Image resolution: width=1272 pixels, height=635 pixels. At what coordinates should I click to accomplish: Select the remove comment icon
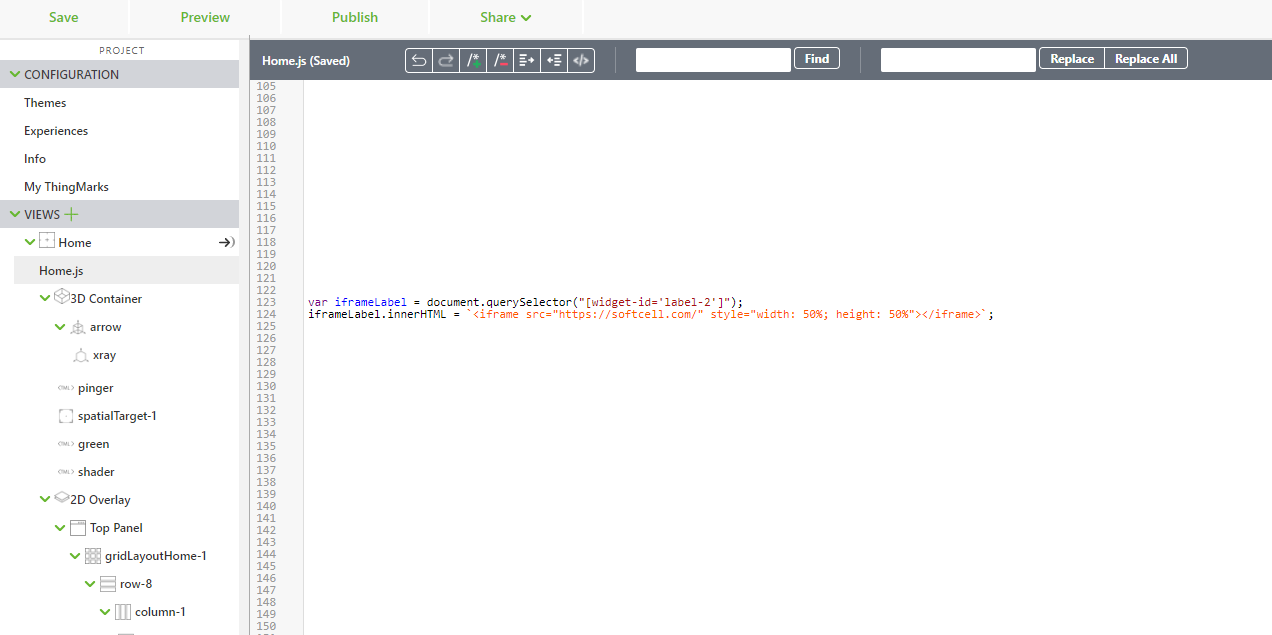tap(500, 60)
